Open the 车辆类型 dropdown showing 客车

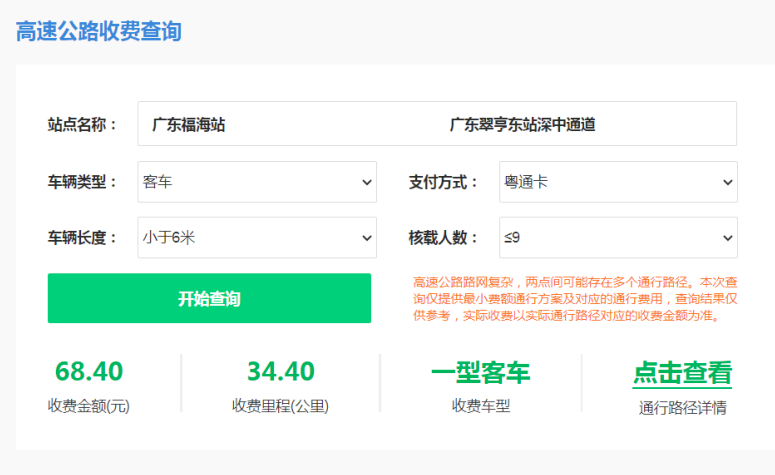257,182
